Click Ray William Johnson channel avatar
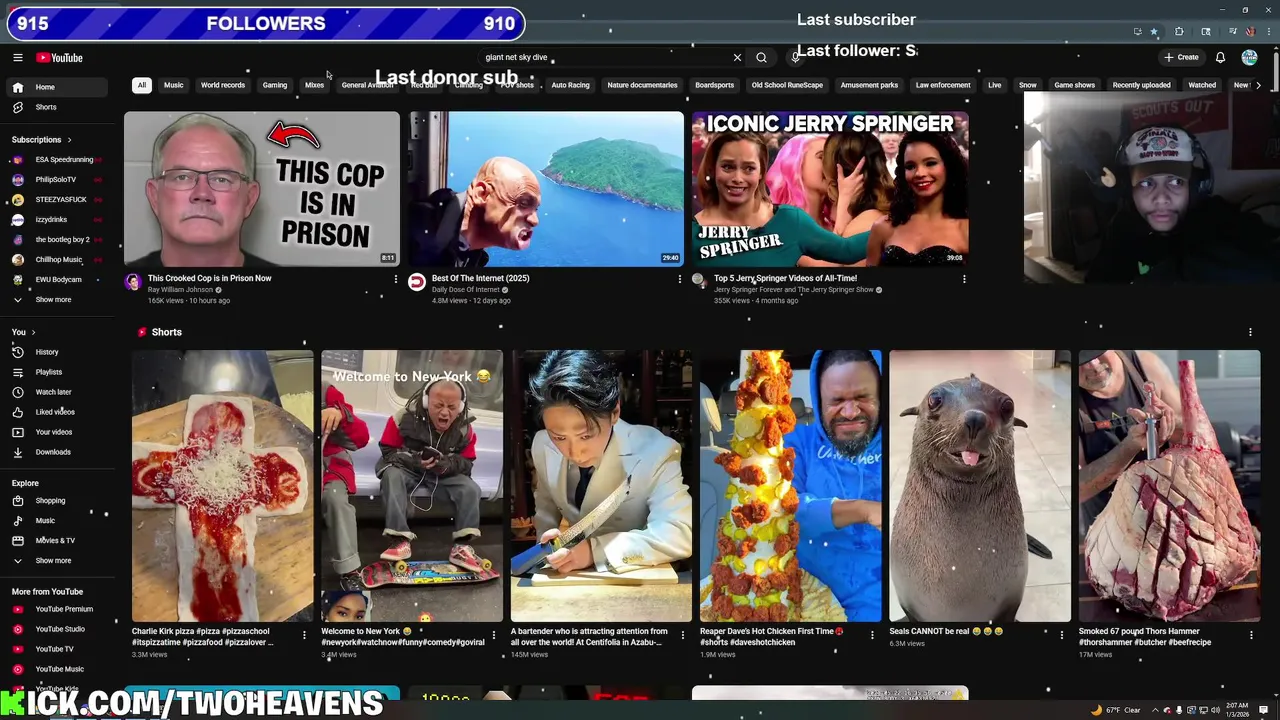1280x720 pixels. [133, 282]
